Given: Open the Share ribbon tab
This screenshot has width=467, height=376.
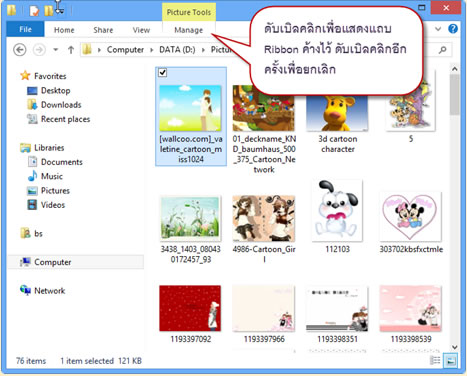Looking at the screenshot, I should click(x=103, y=30).
